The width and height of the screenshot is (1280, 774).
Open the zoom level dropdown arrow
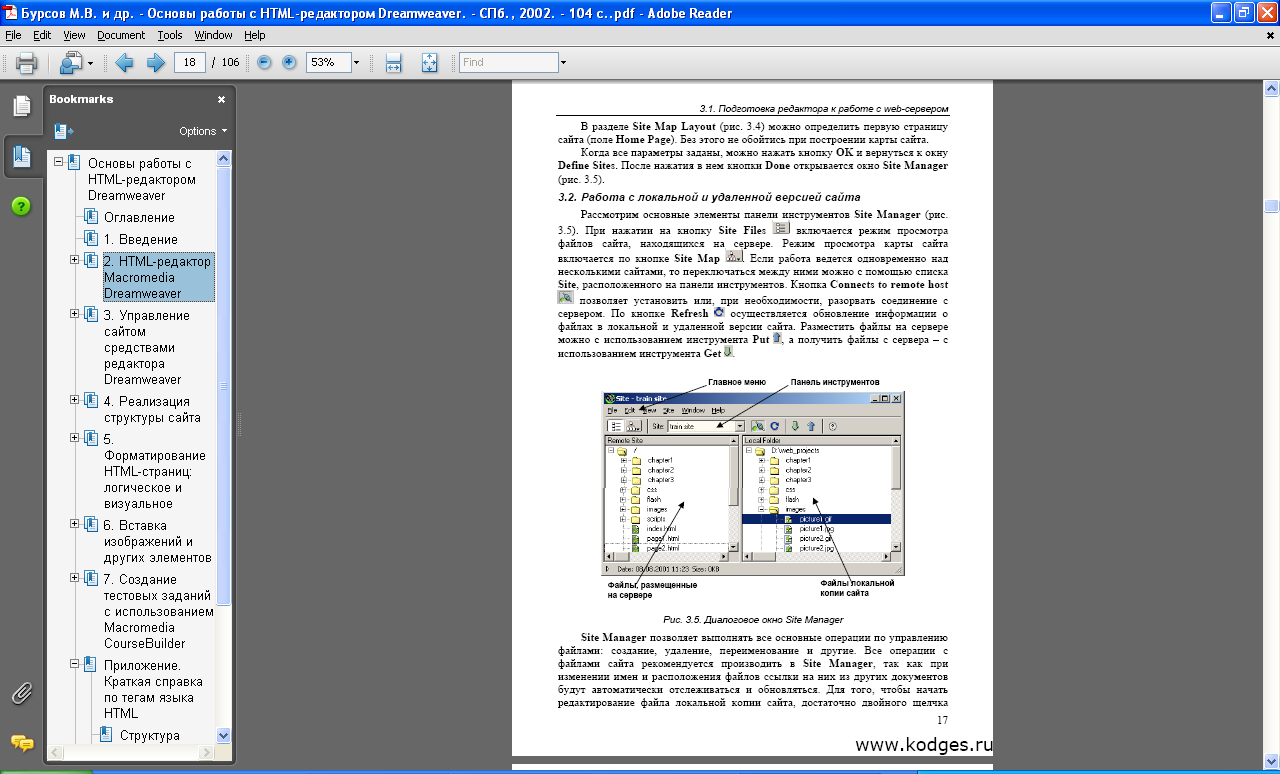click(356, 62)
